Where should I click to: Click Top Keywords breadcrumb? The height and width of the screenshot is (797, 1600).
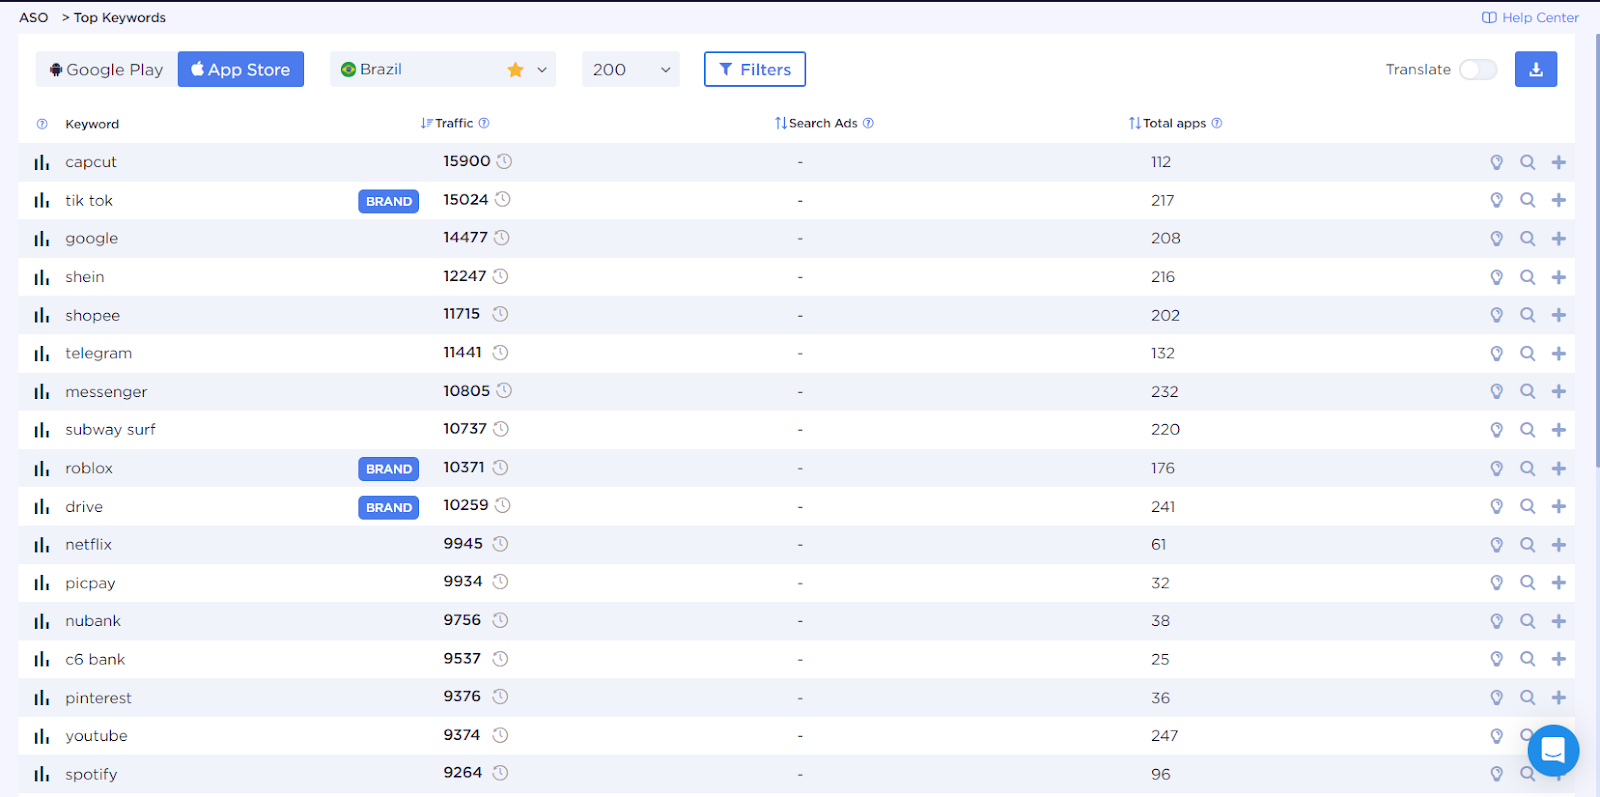pos(120,17)
